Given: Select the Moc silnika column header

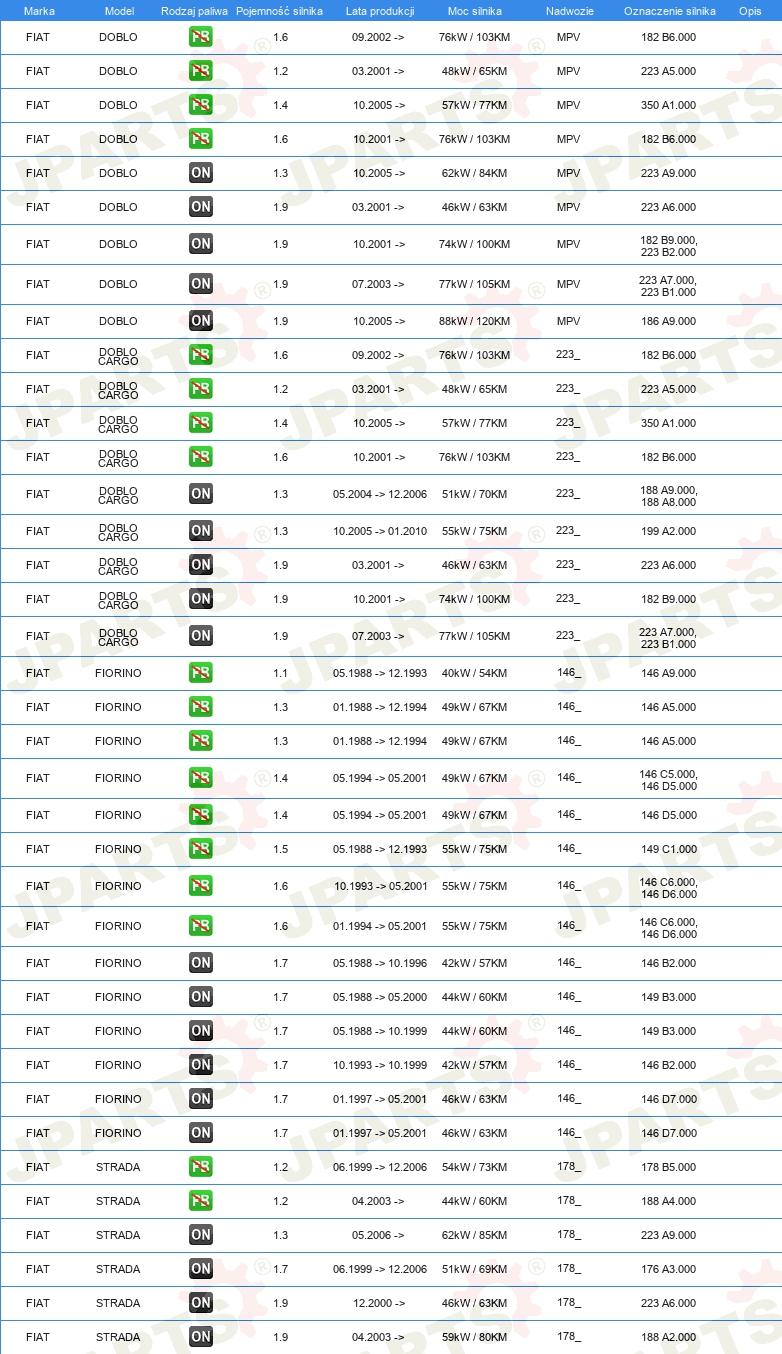Looking at the screenshot, I should pos(475,11).
